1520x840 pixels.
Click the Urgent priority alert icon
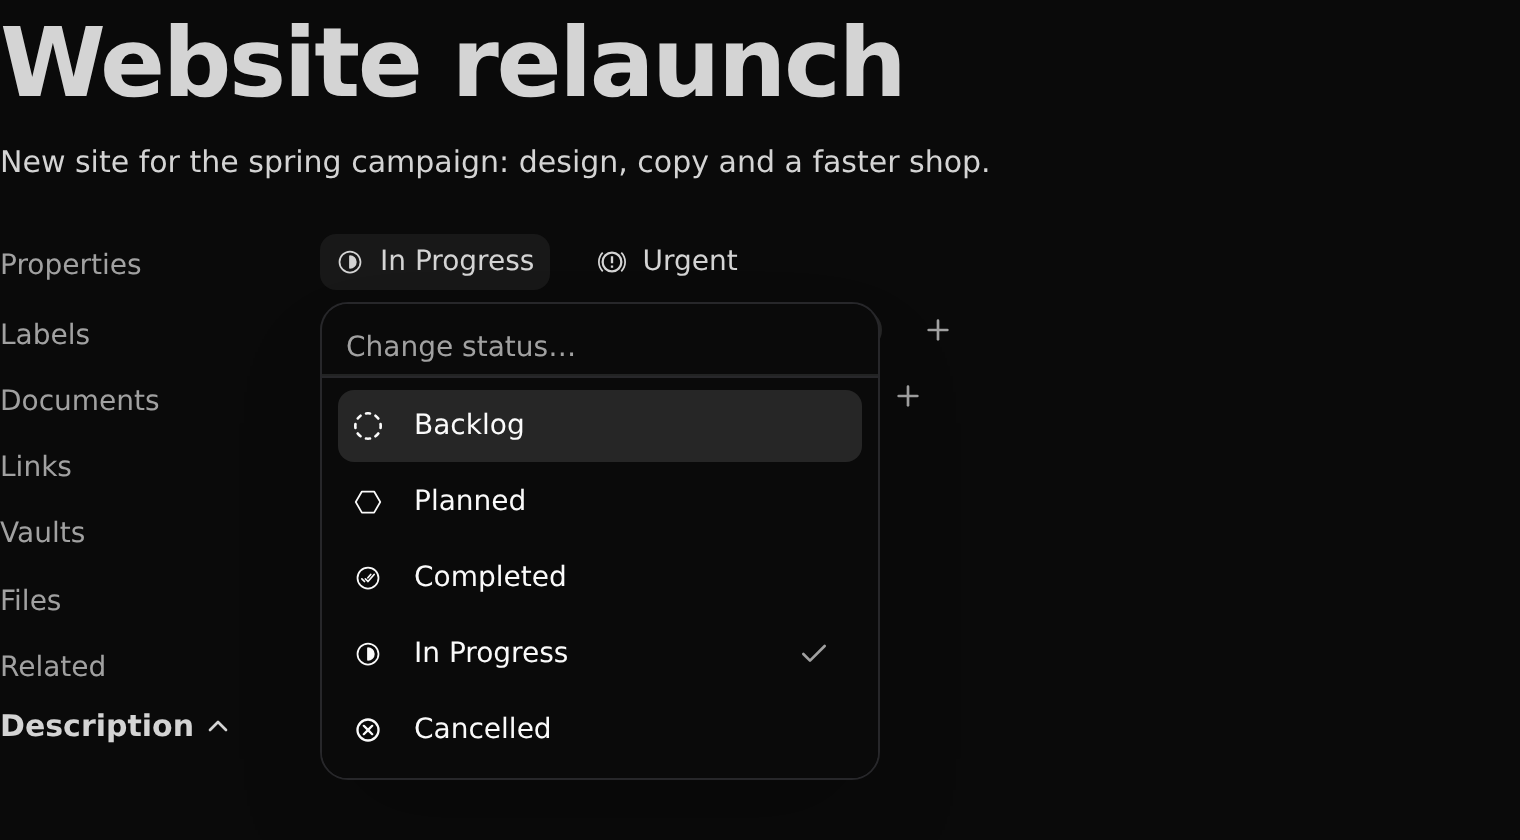(x=612, y=262)
